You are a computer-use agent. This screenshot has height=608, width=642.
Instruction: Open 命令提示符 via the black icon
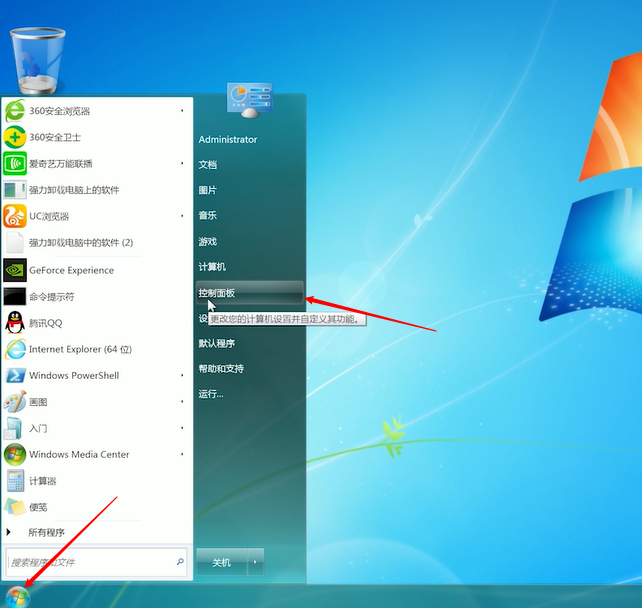coord(15,296)
